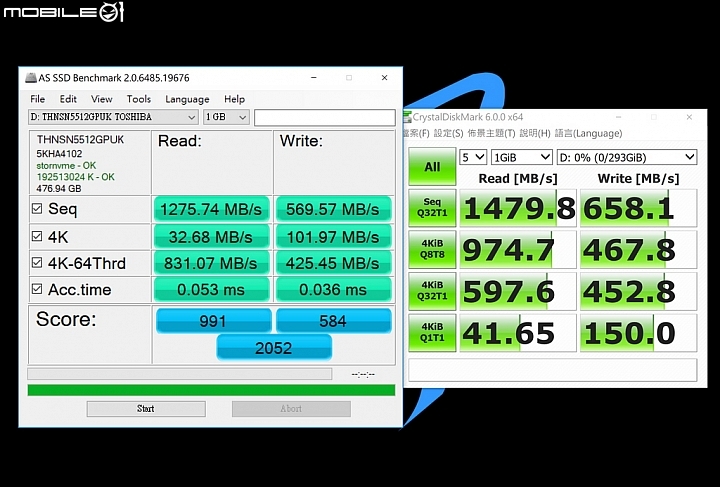Click the empty comment box in CrystalDiskMark
Viewport: 720px width, 487px height.
pyautogui.click(x=552, y=369)
